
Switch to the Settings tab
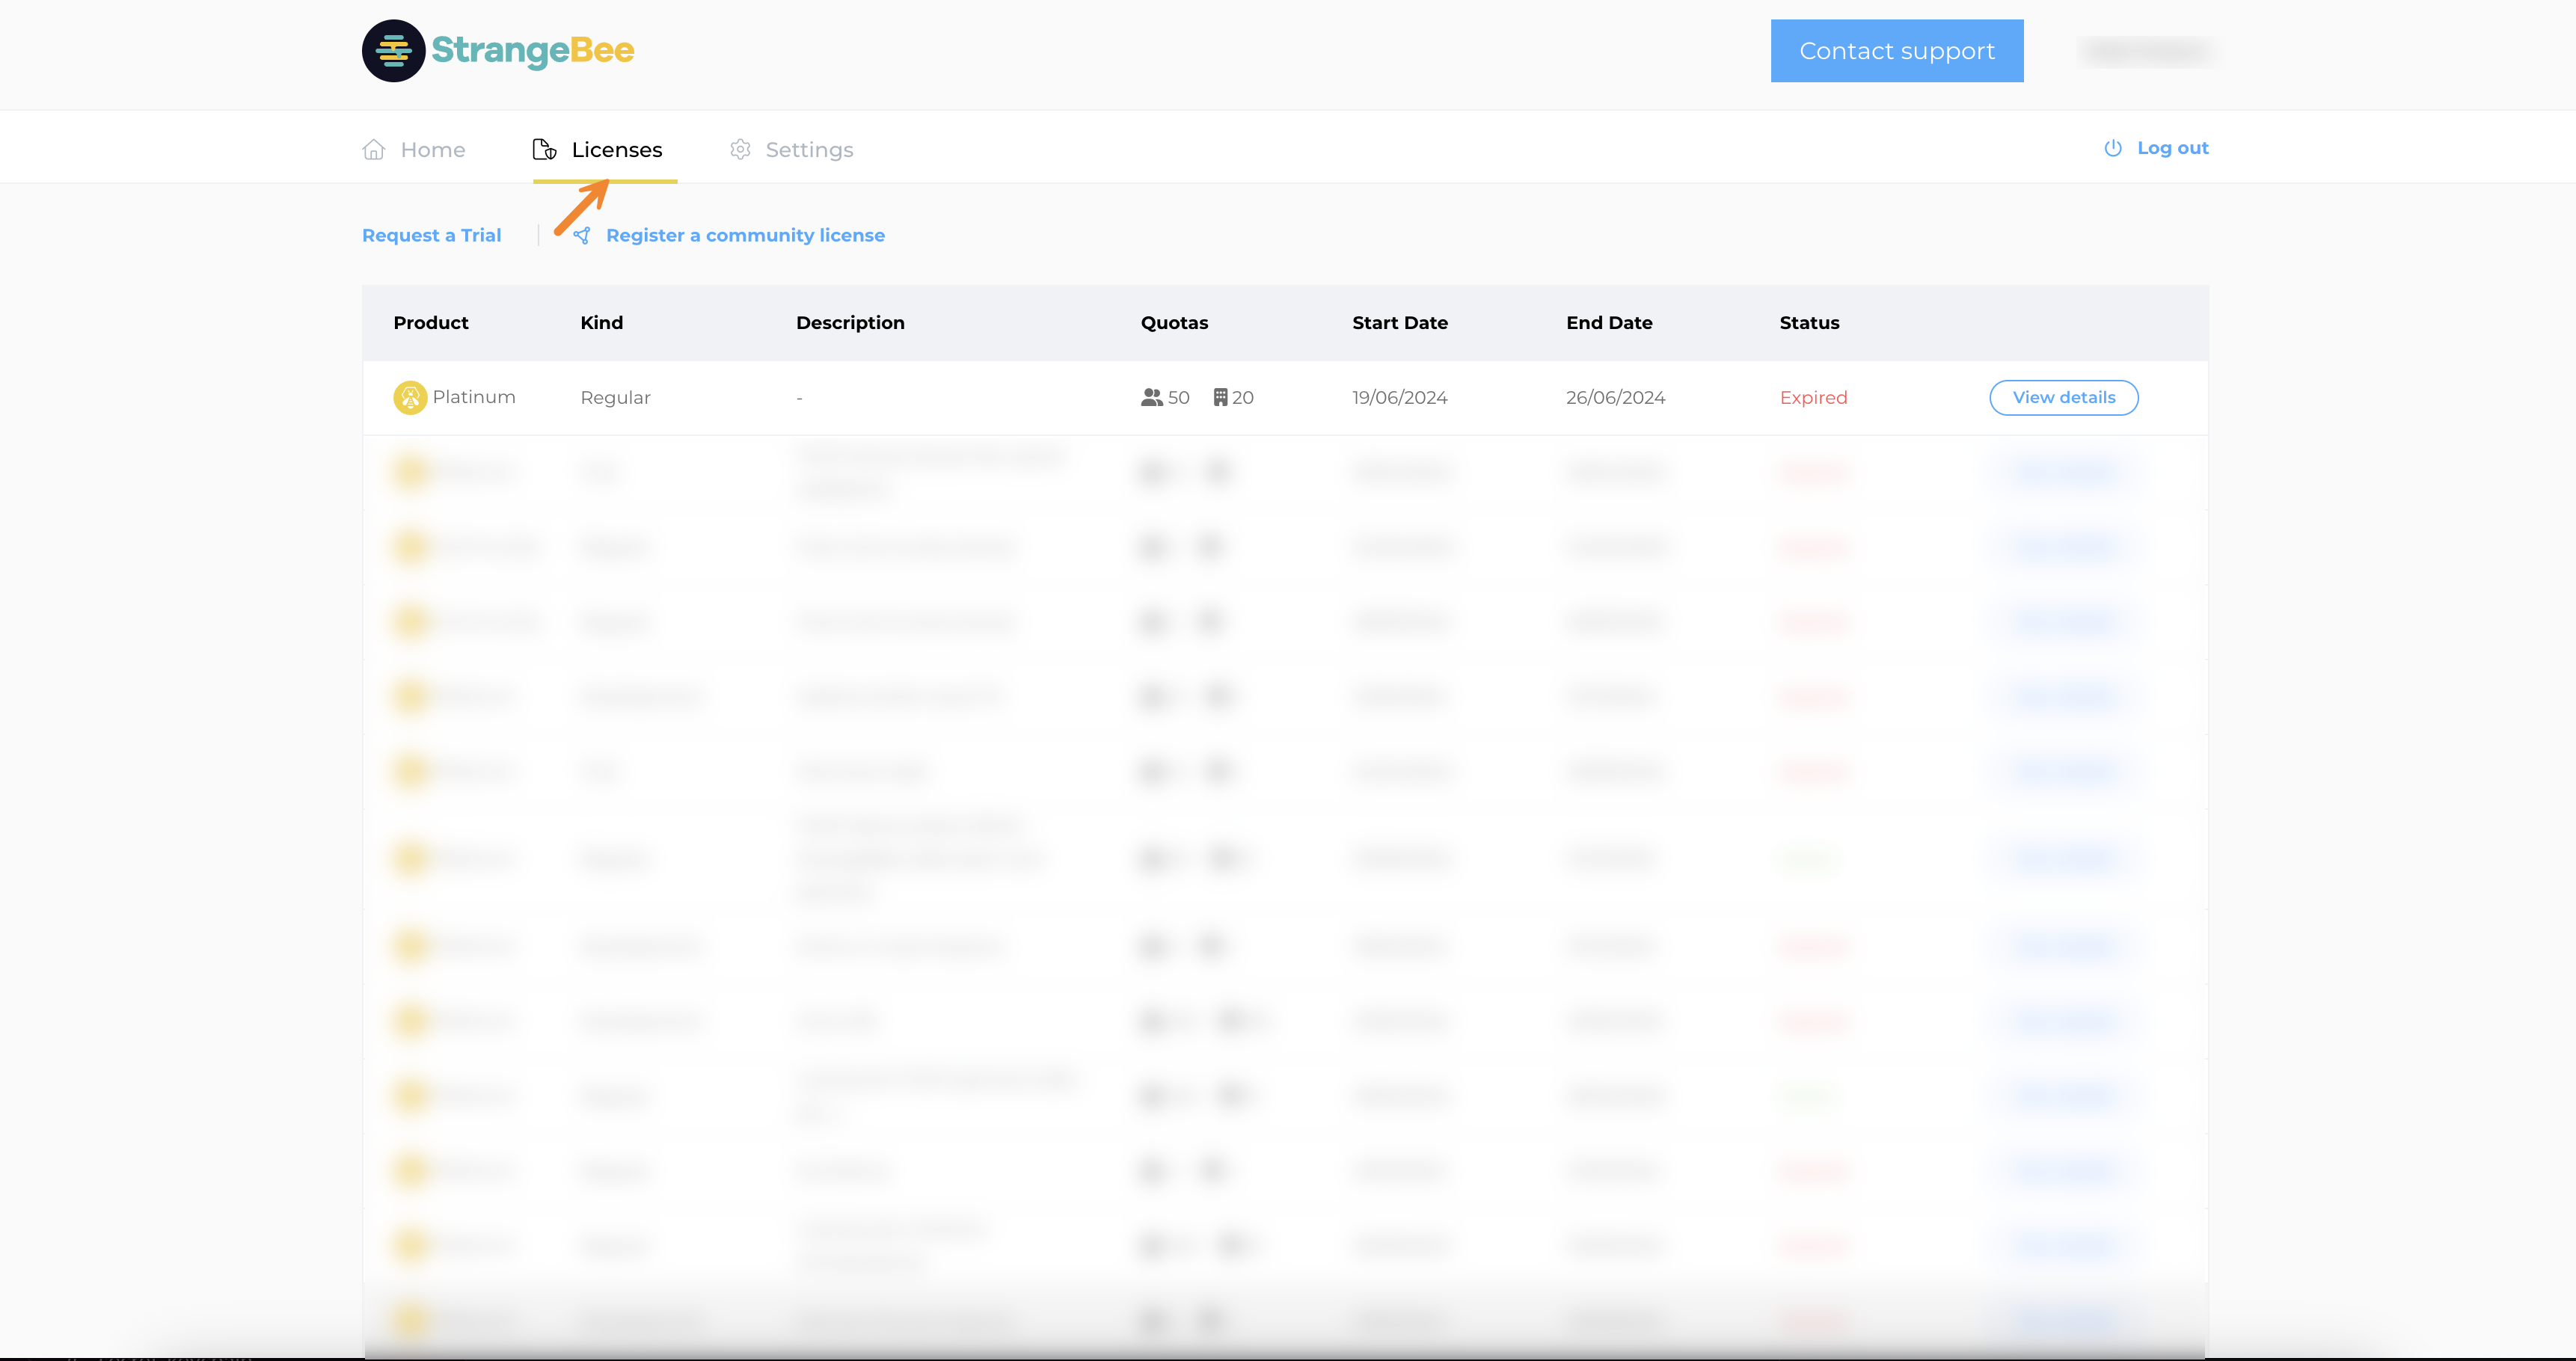point(791,150)
